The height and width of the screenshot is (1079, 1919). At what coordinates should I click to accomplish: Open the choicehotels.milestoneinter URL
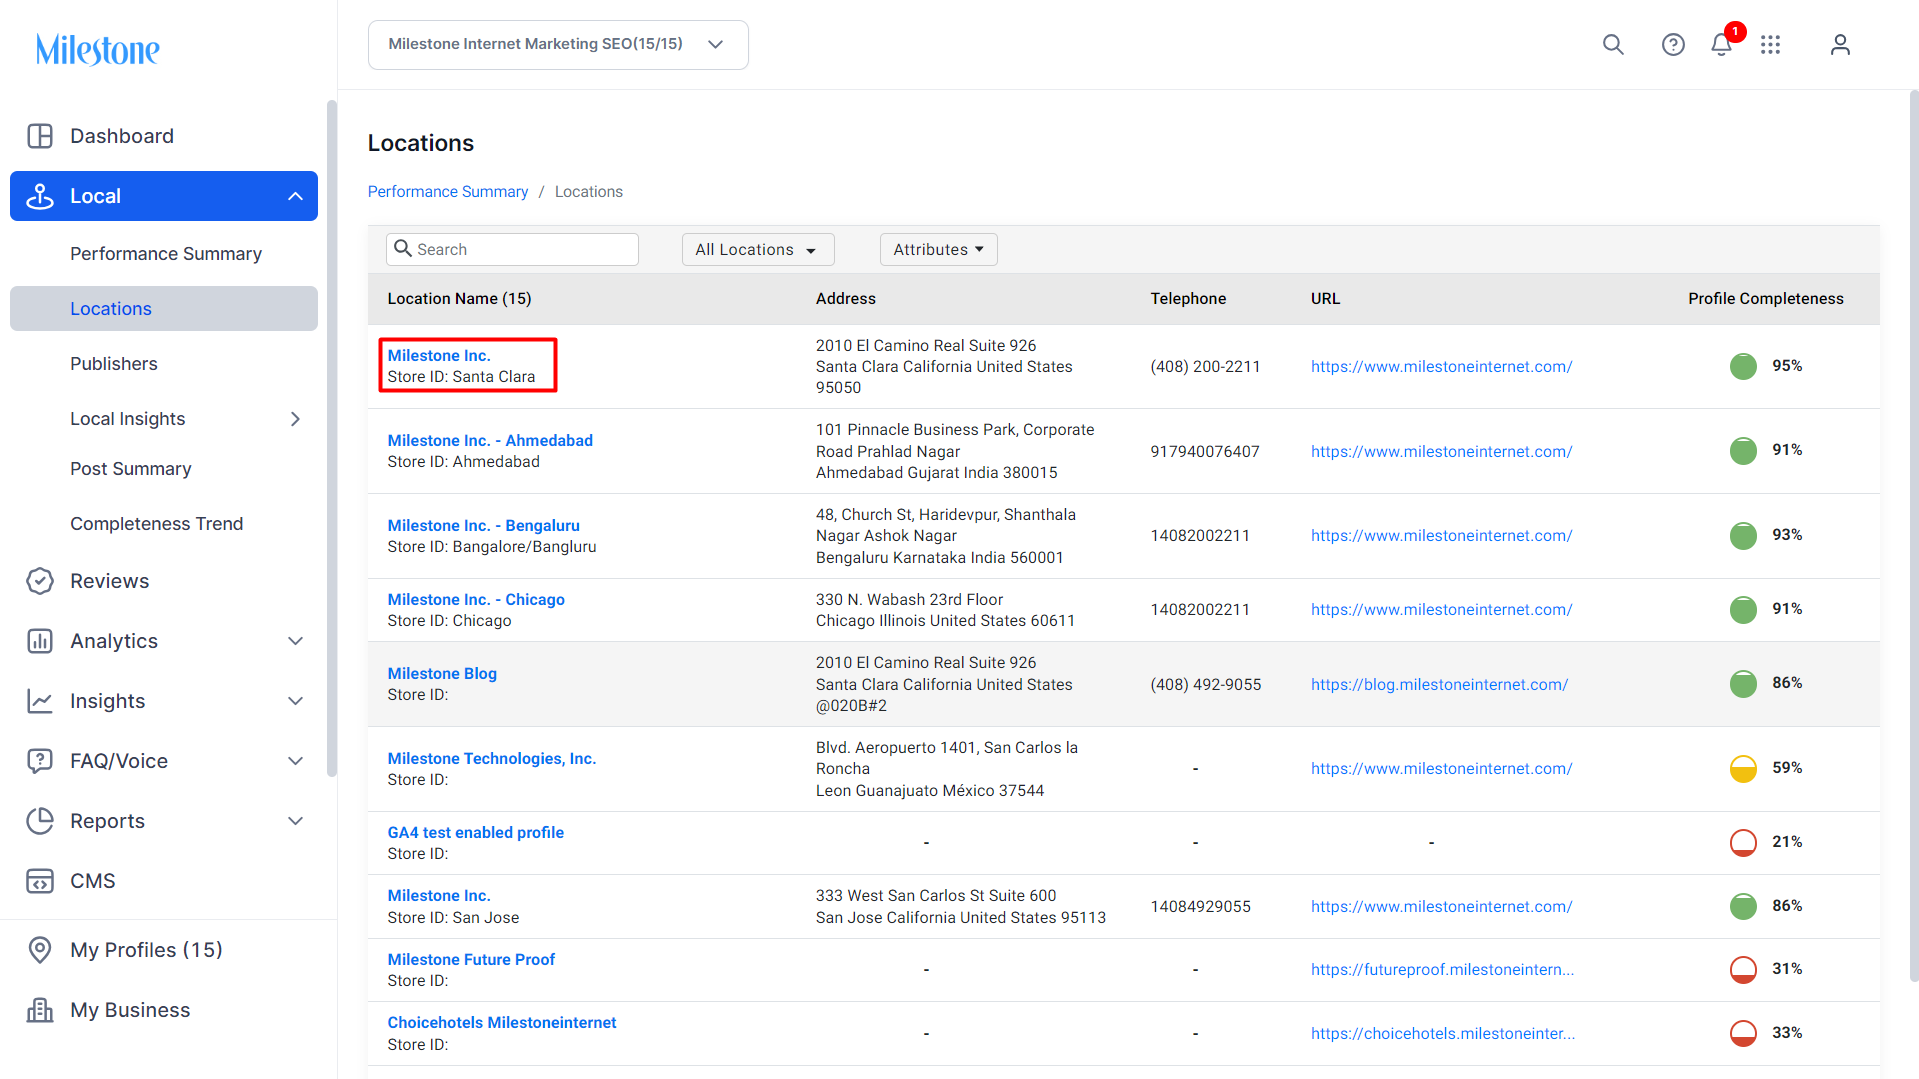[x=1443, y=1033]
